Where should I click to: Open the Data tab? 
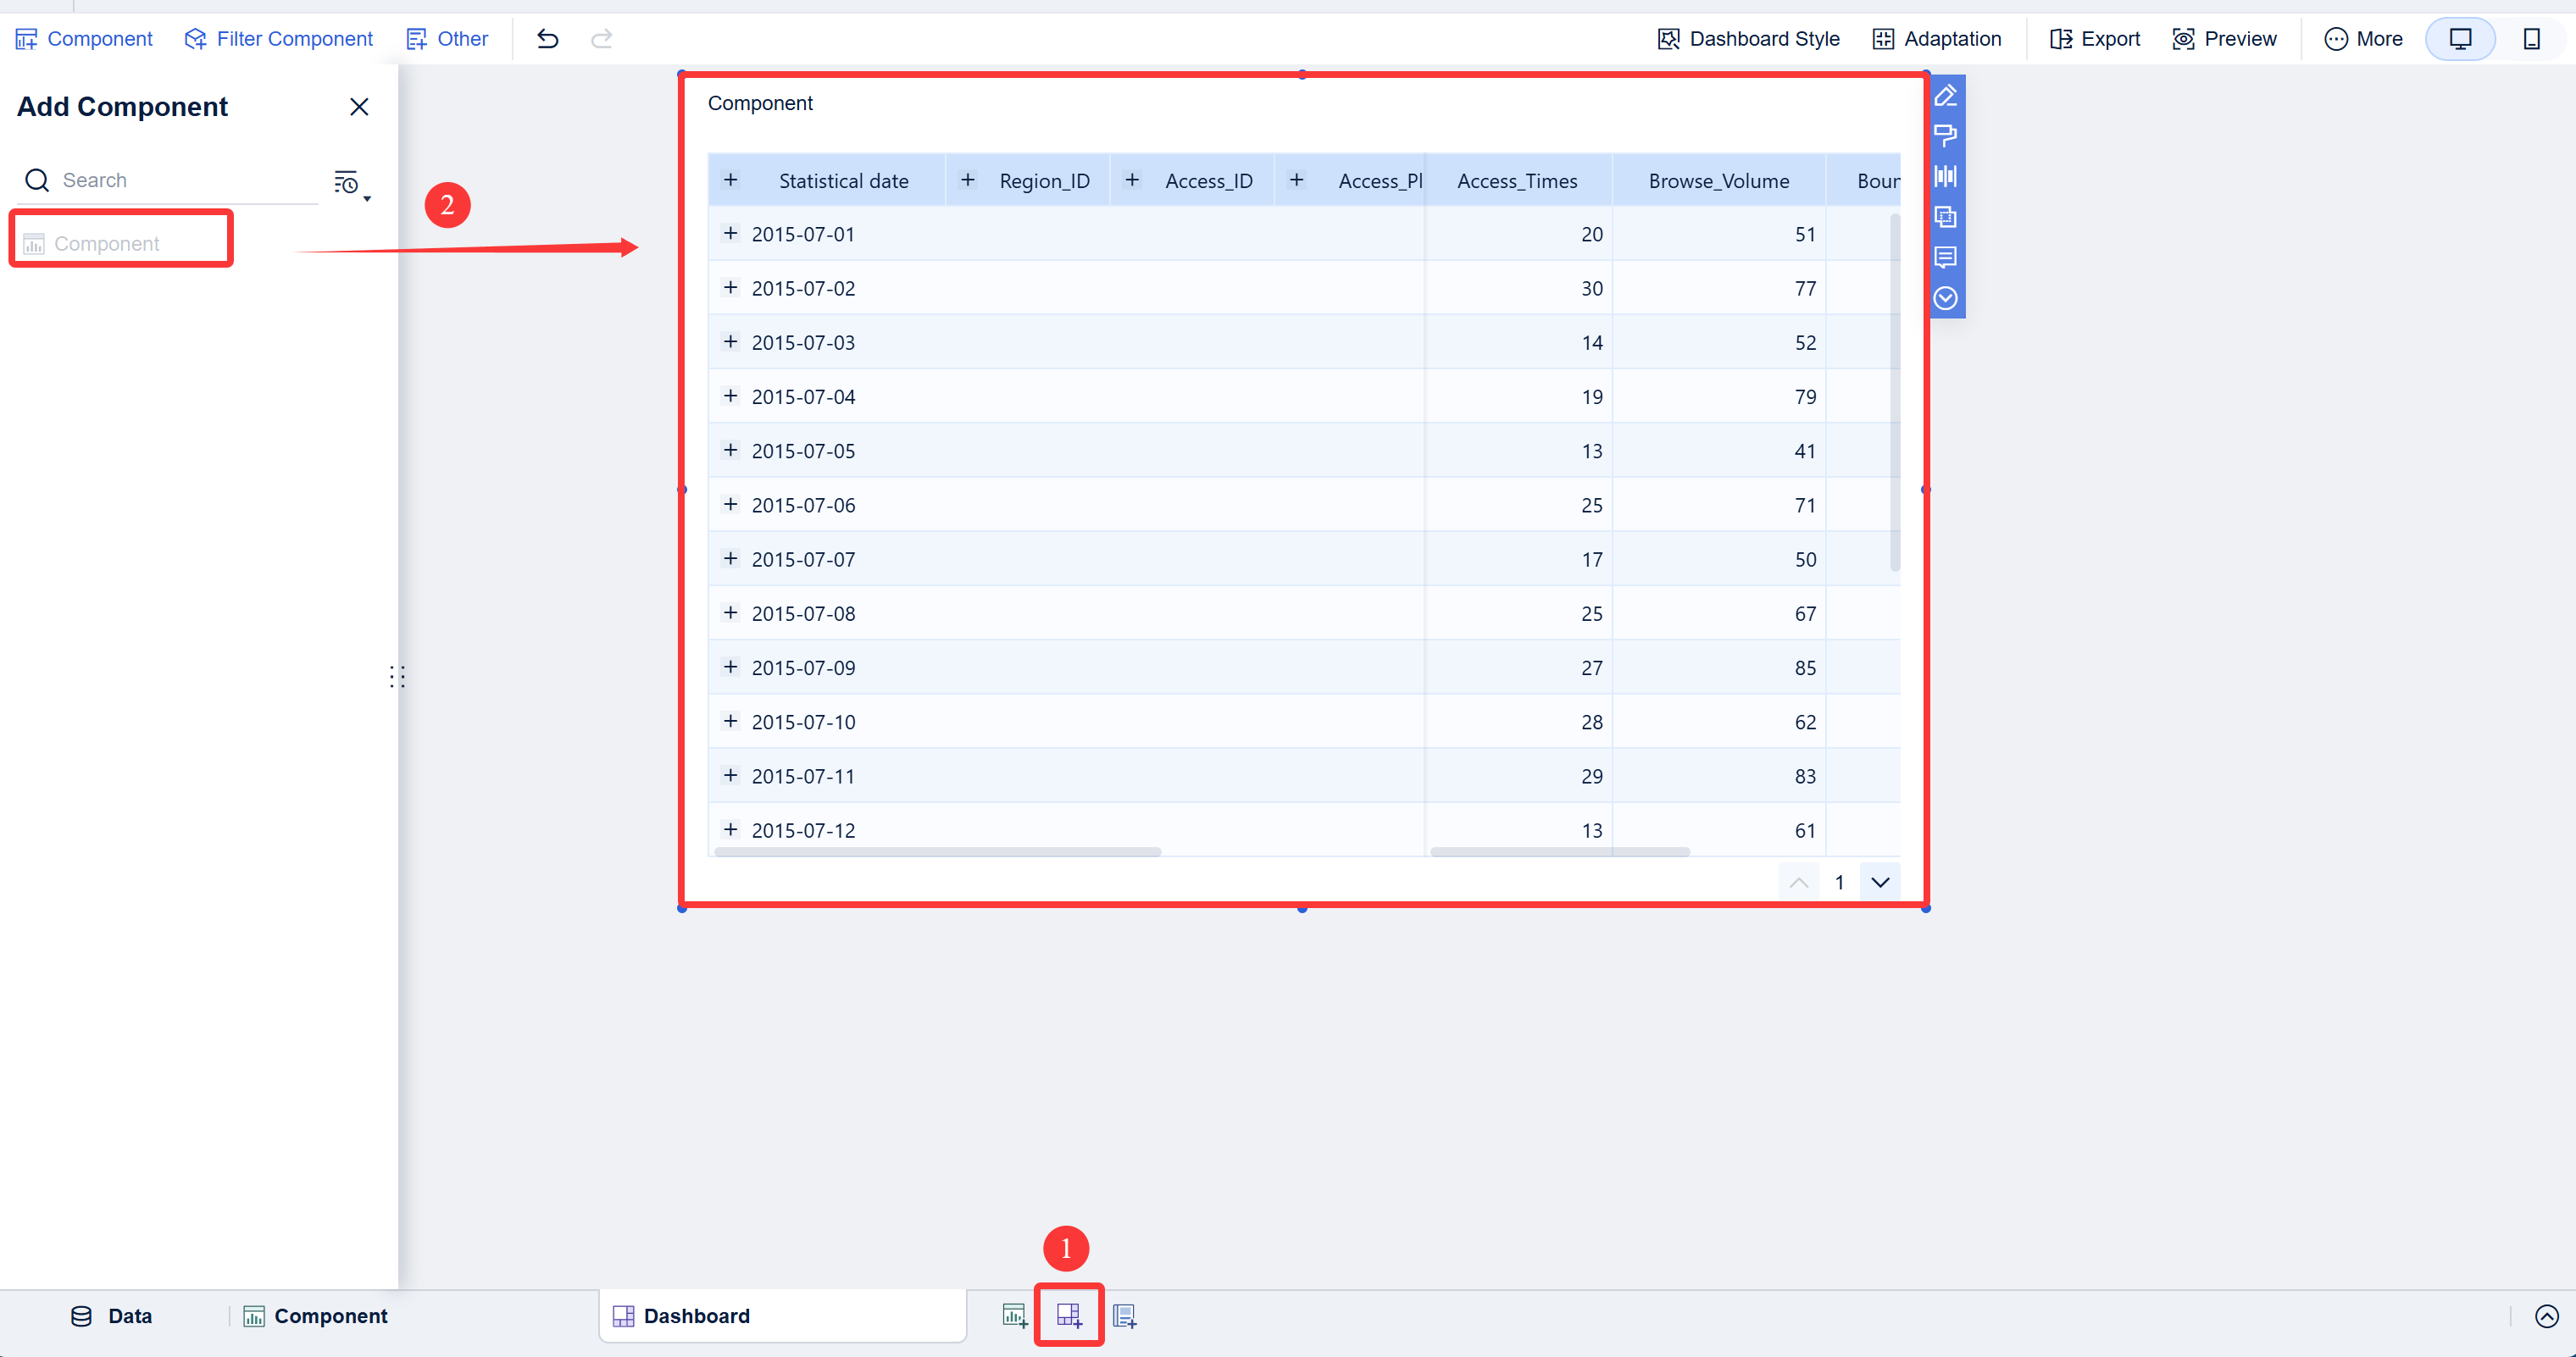tap(111, 1316)
